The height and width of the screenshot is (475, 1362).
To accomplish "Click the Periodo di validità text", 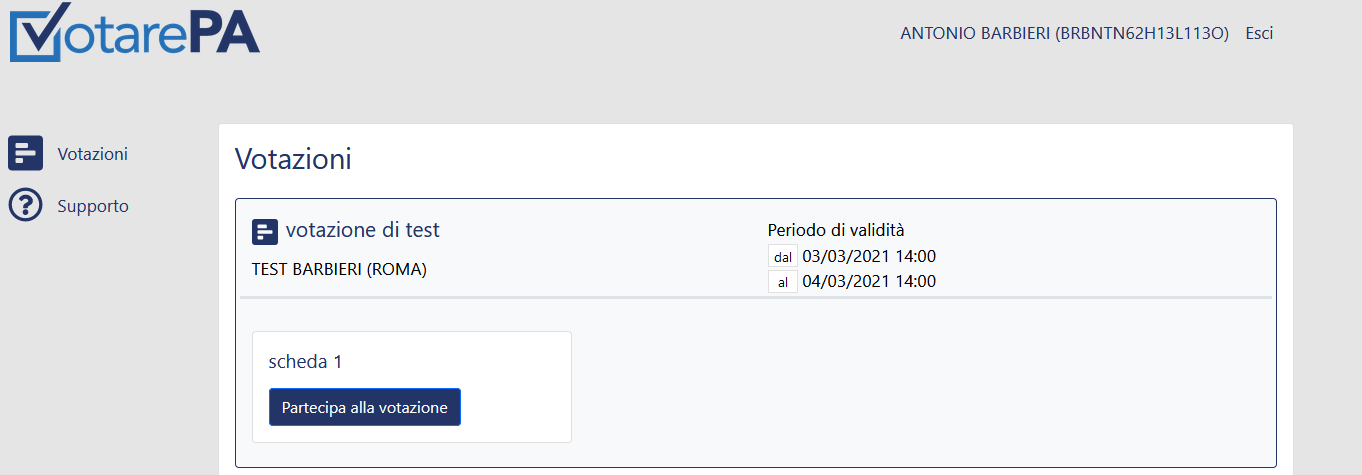I will coord(836,230).
